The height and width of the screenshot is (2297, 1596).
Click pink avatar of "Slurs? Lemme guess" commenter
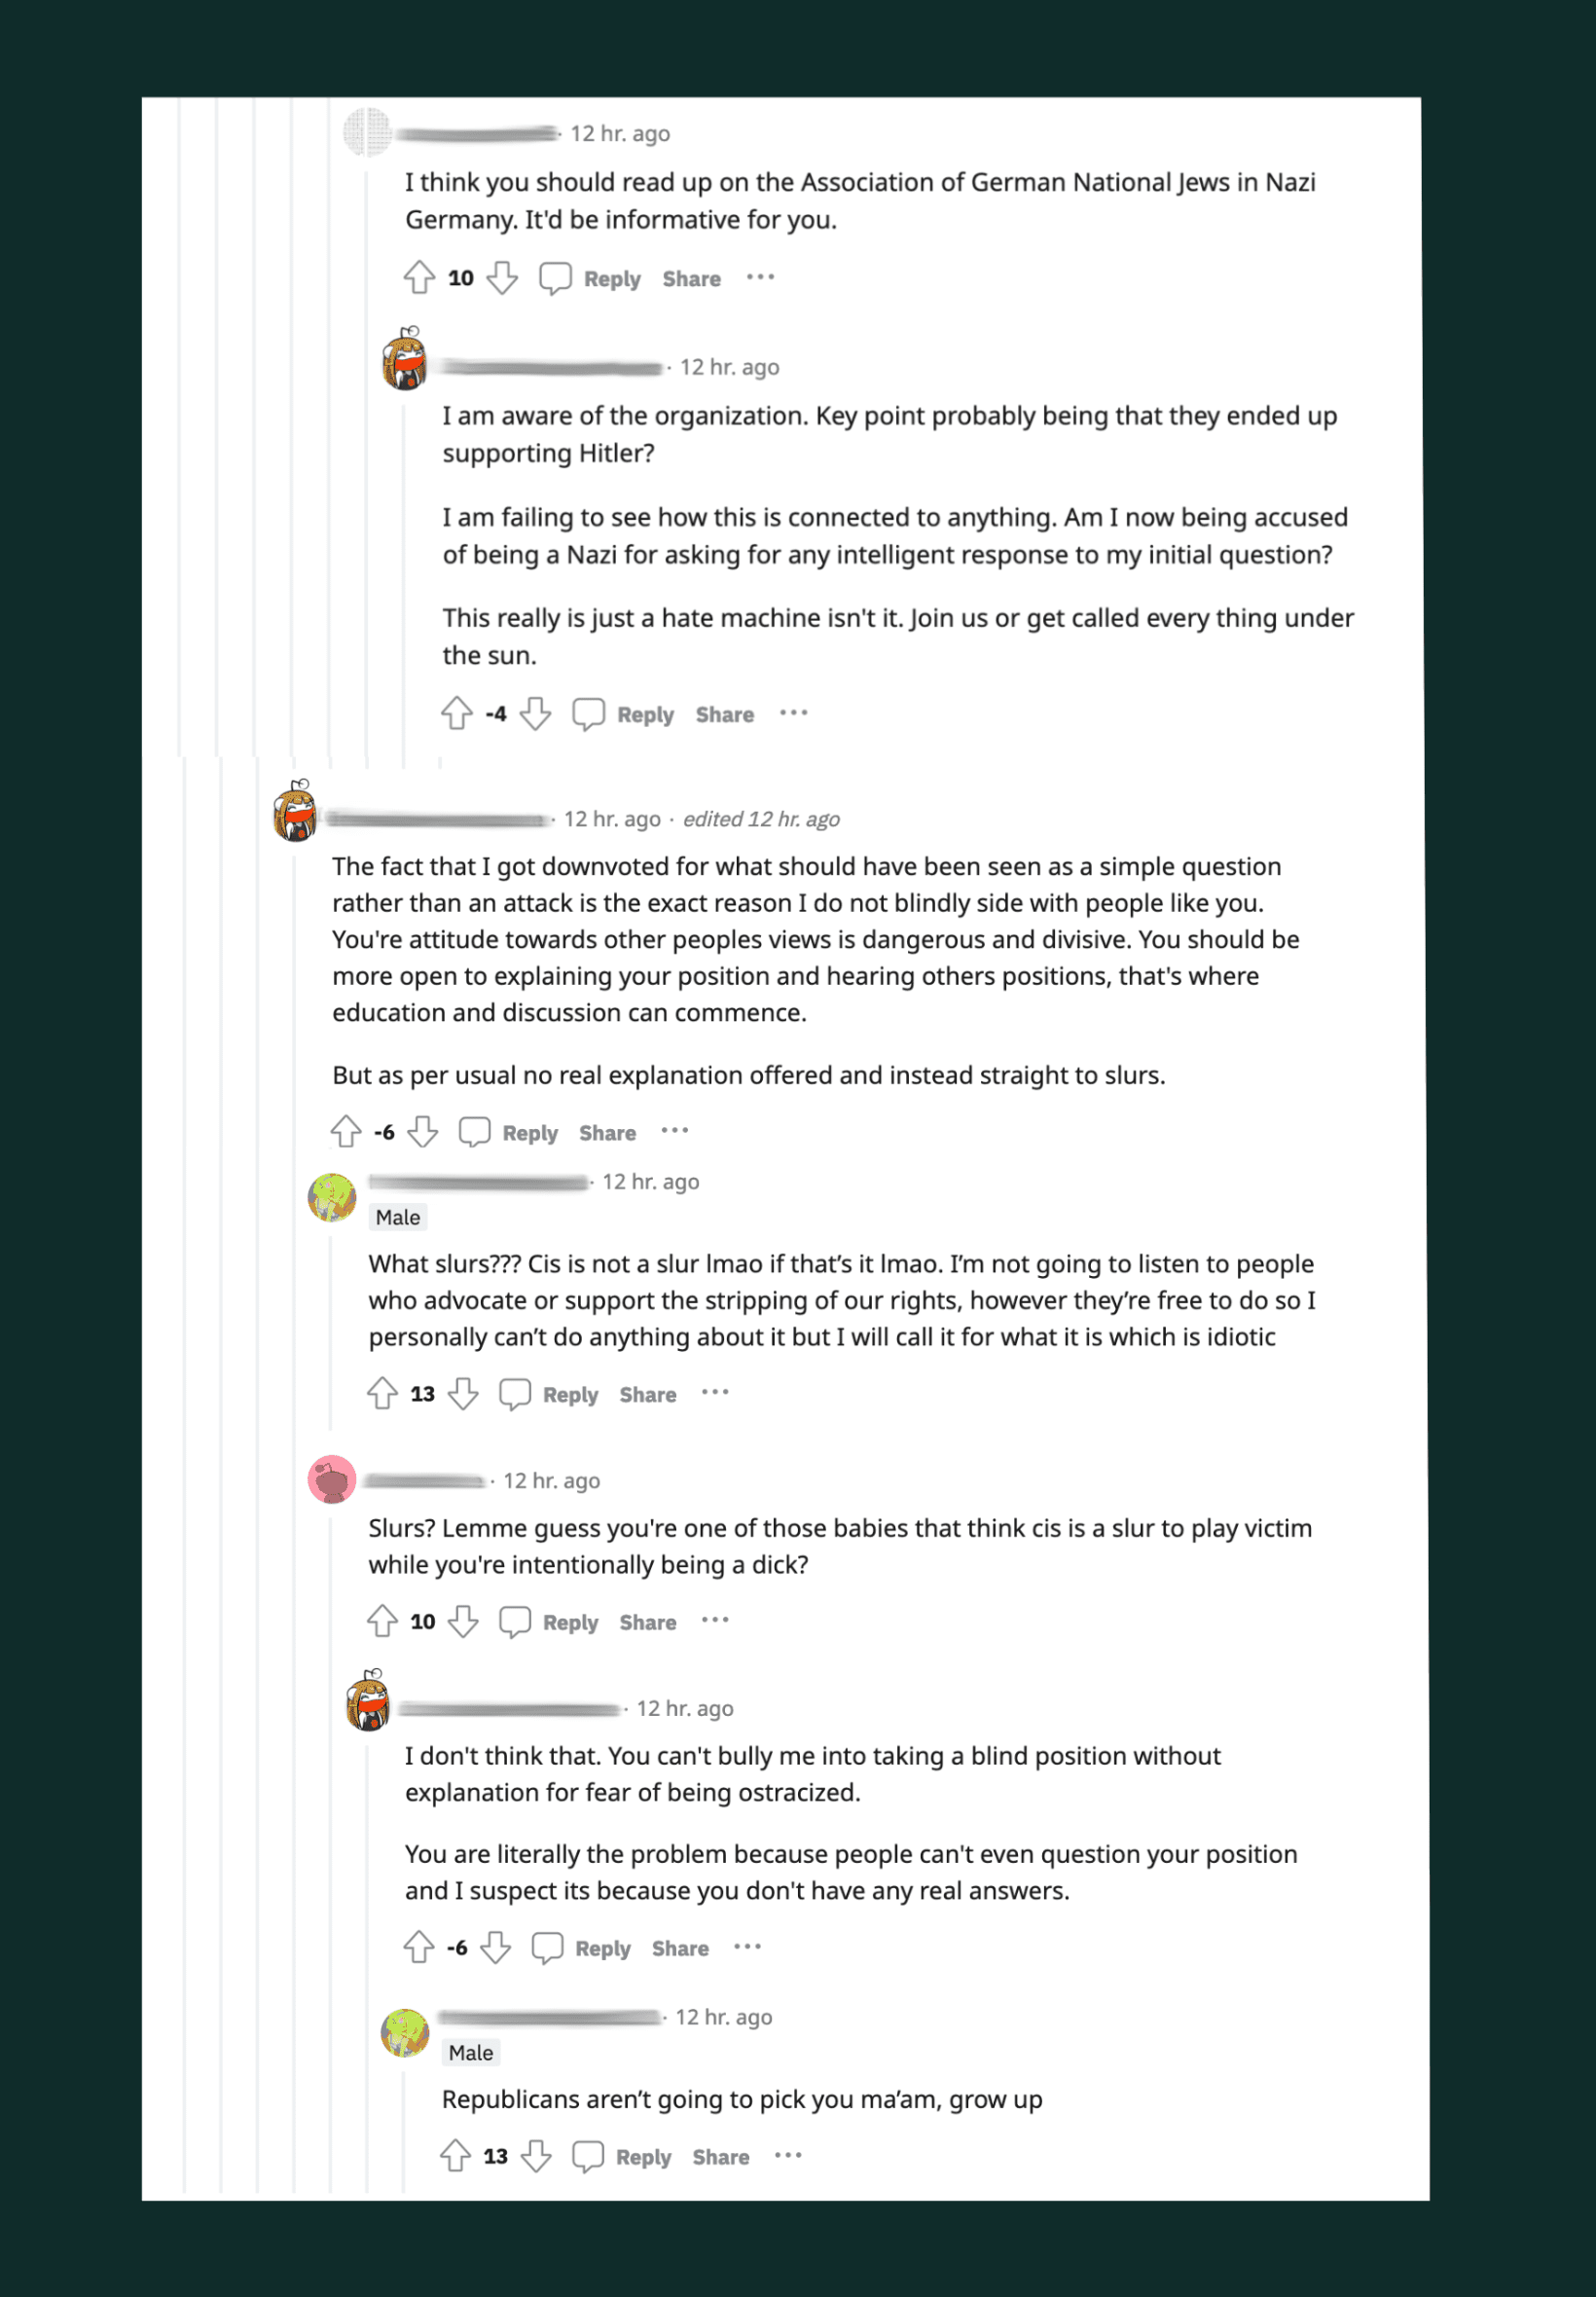pos(332,1480)
